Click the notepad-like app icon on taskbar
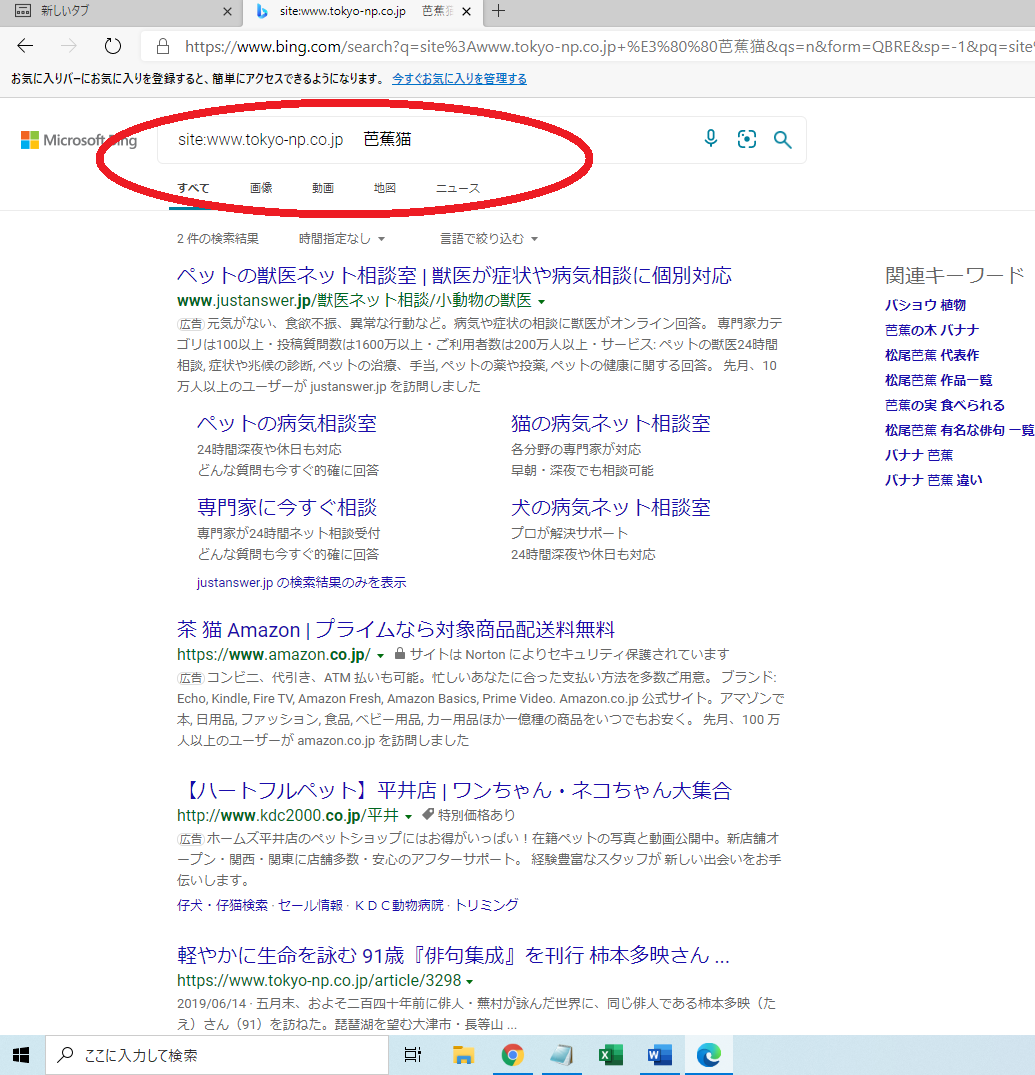 561,1055
